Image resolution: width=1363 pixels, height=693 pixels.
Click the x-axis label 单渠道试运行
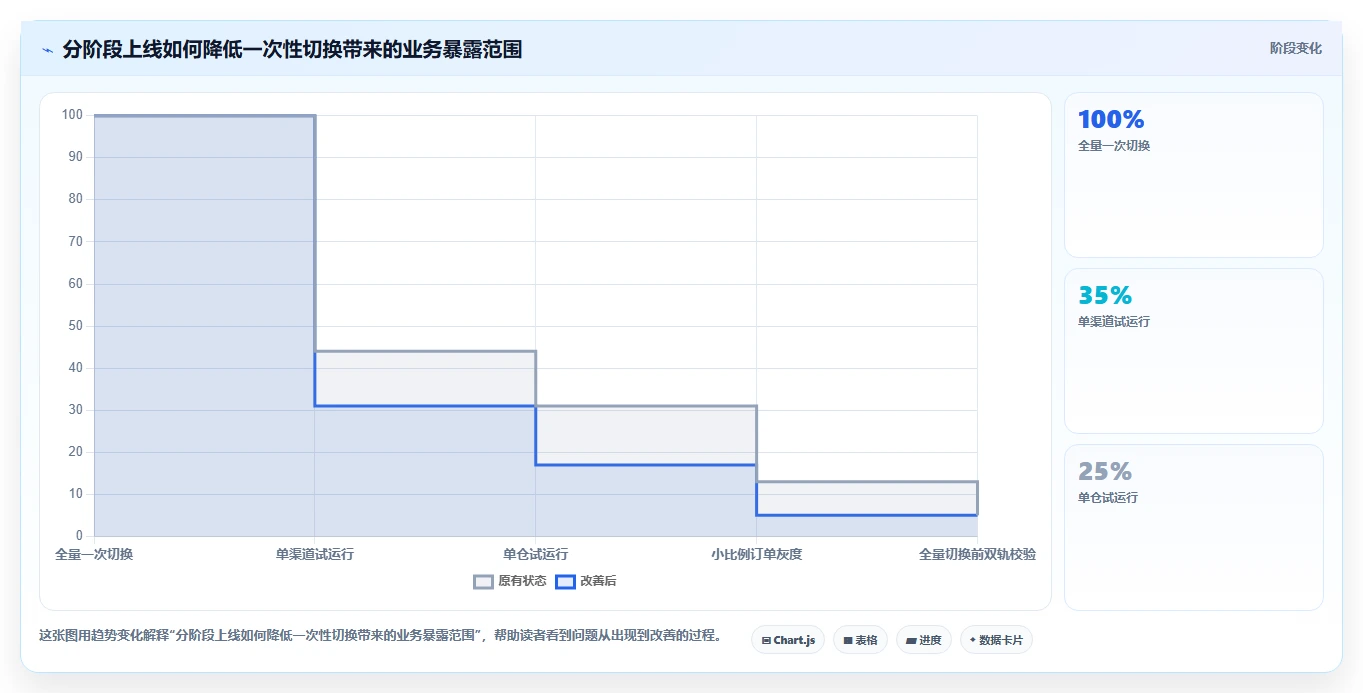[x=315, y=554]
